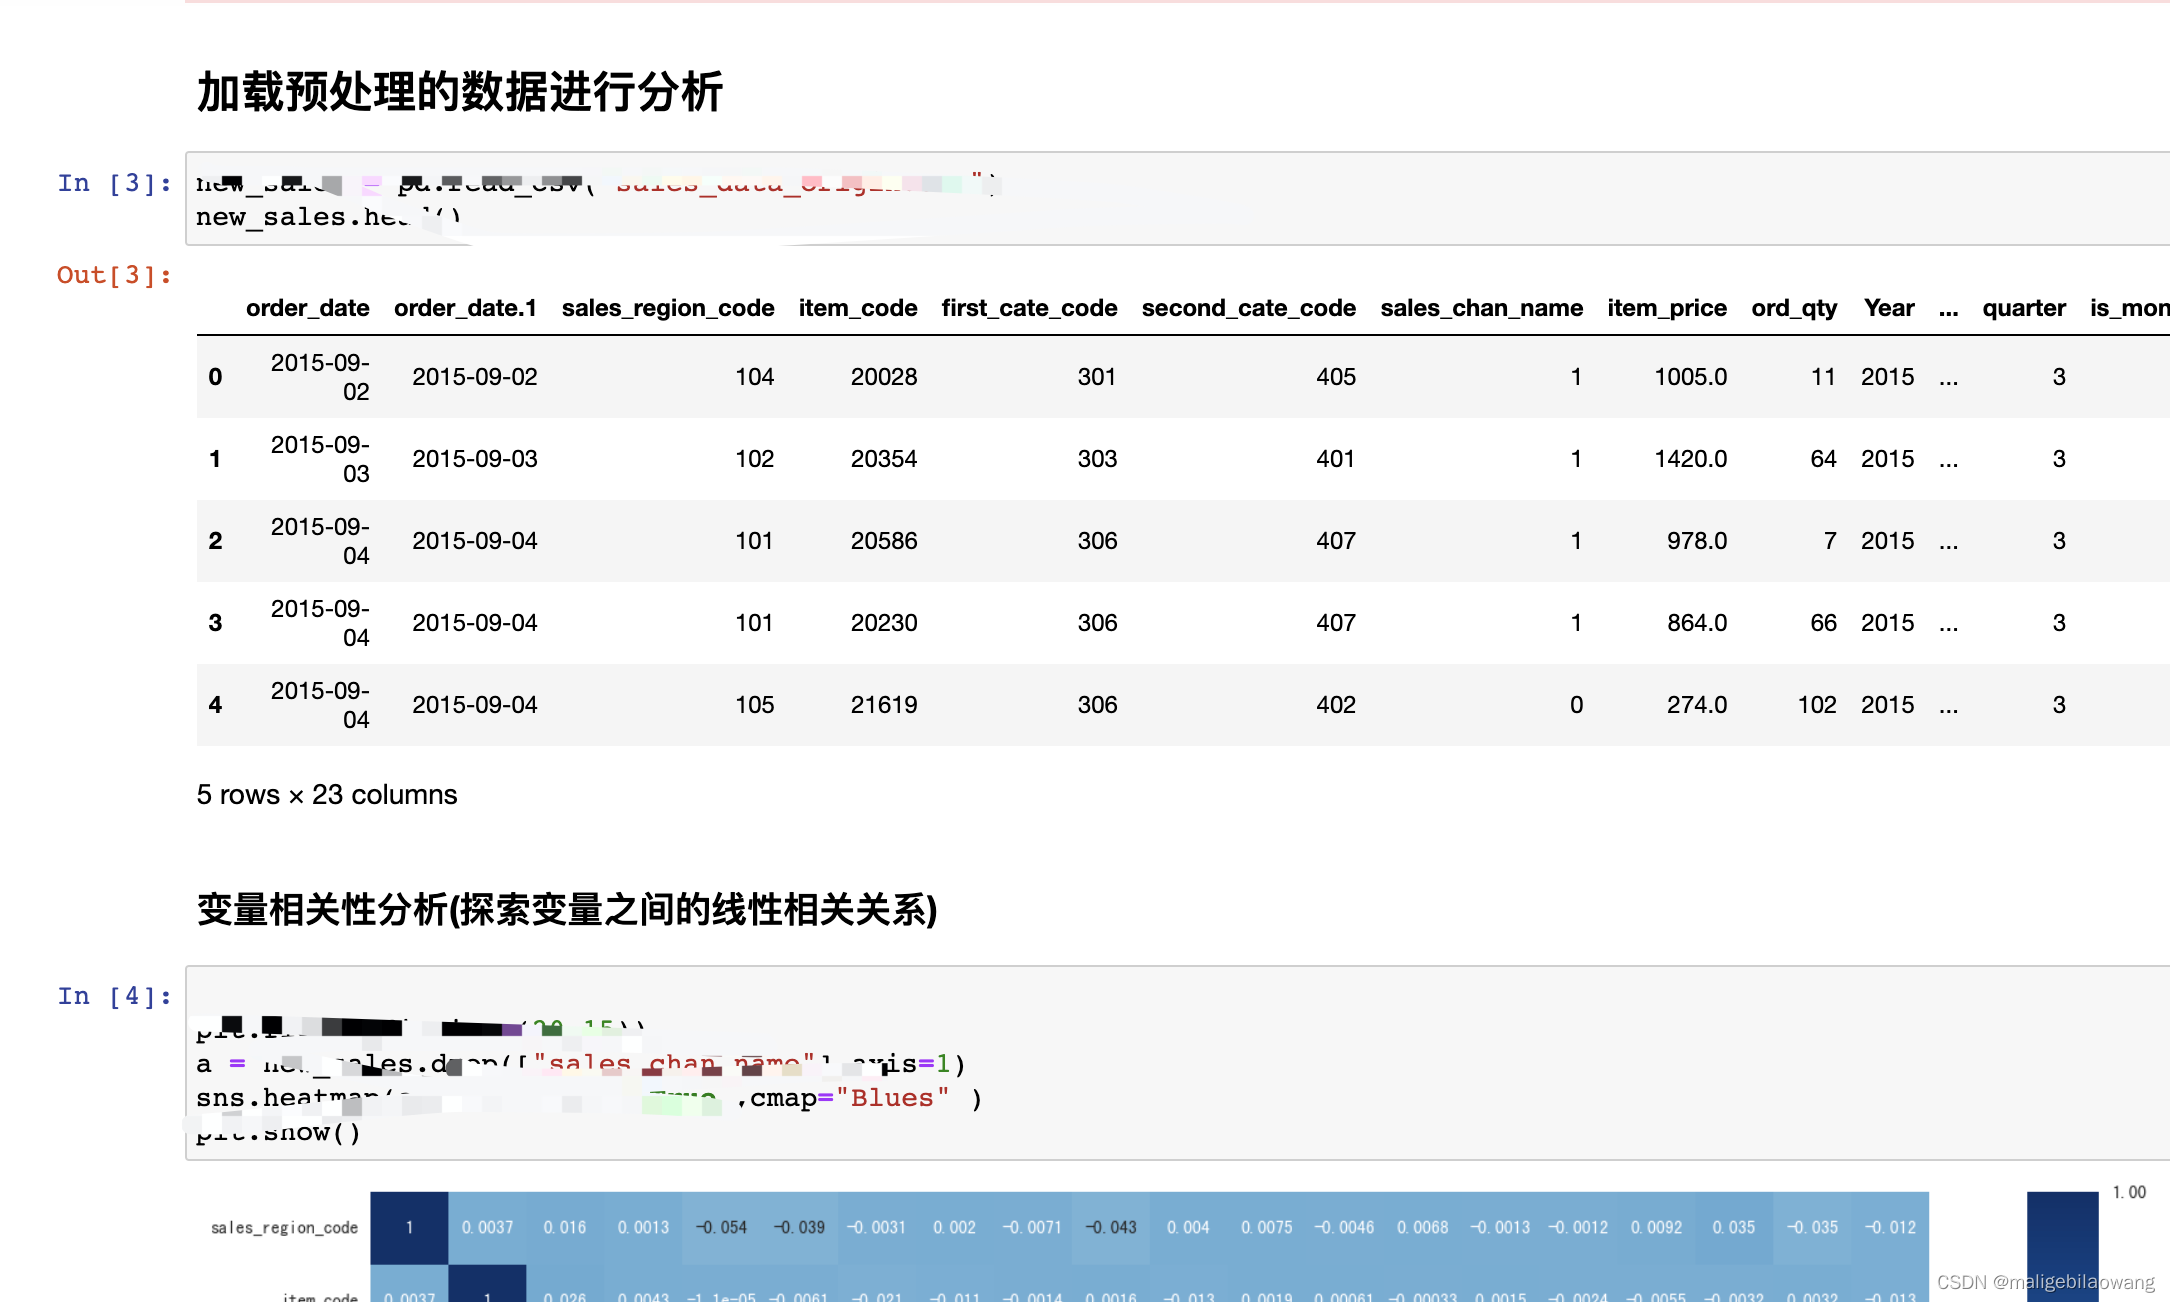Click the row index 4 label

pyautogui.click(x=215, y=705)
